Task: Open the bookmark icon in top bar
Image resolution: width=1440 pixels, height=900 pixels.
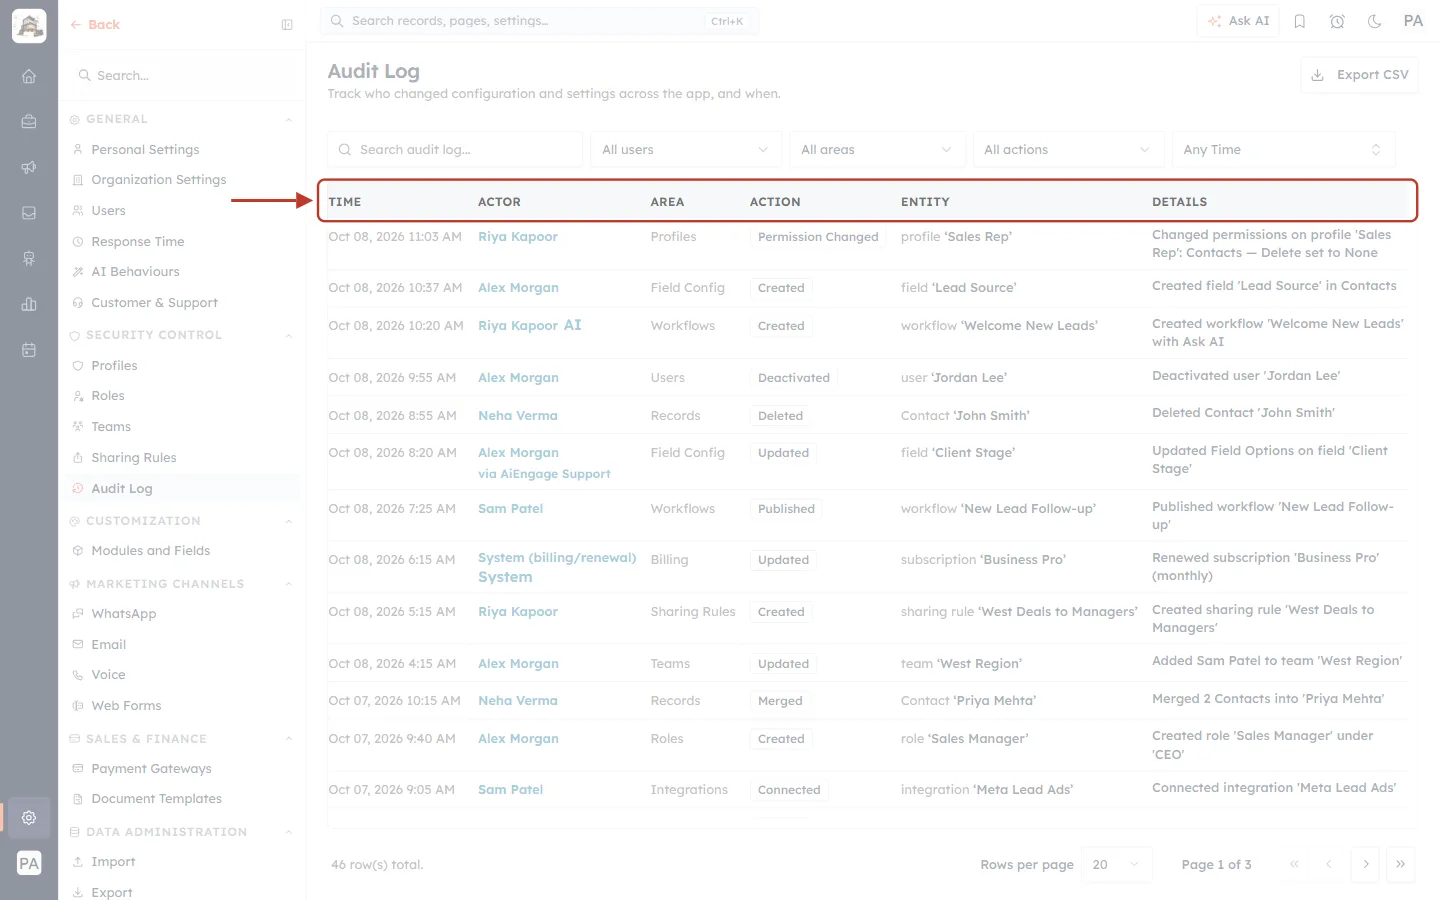Action: tap(1299, 21)
